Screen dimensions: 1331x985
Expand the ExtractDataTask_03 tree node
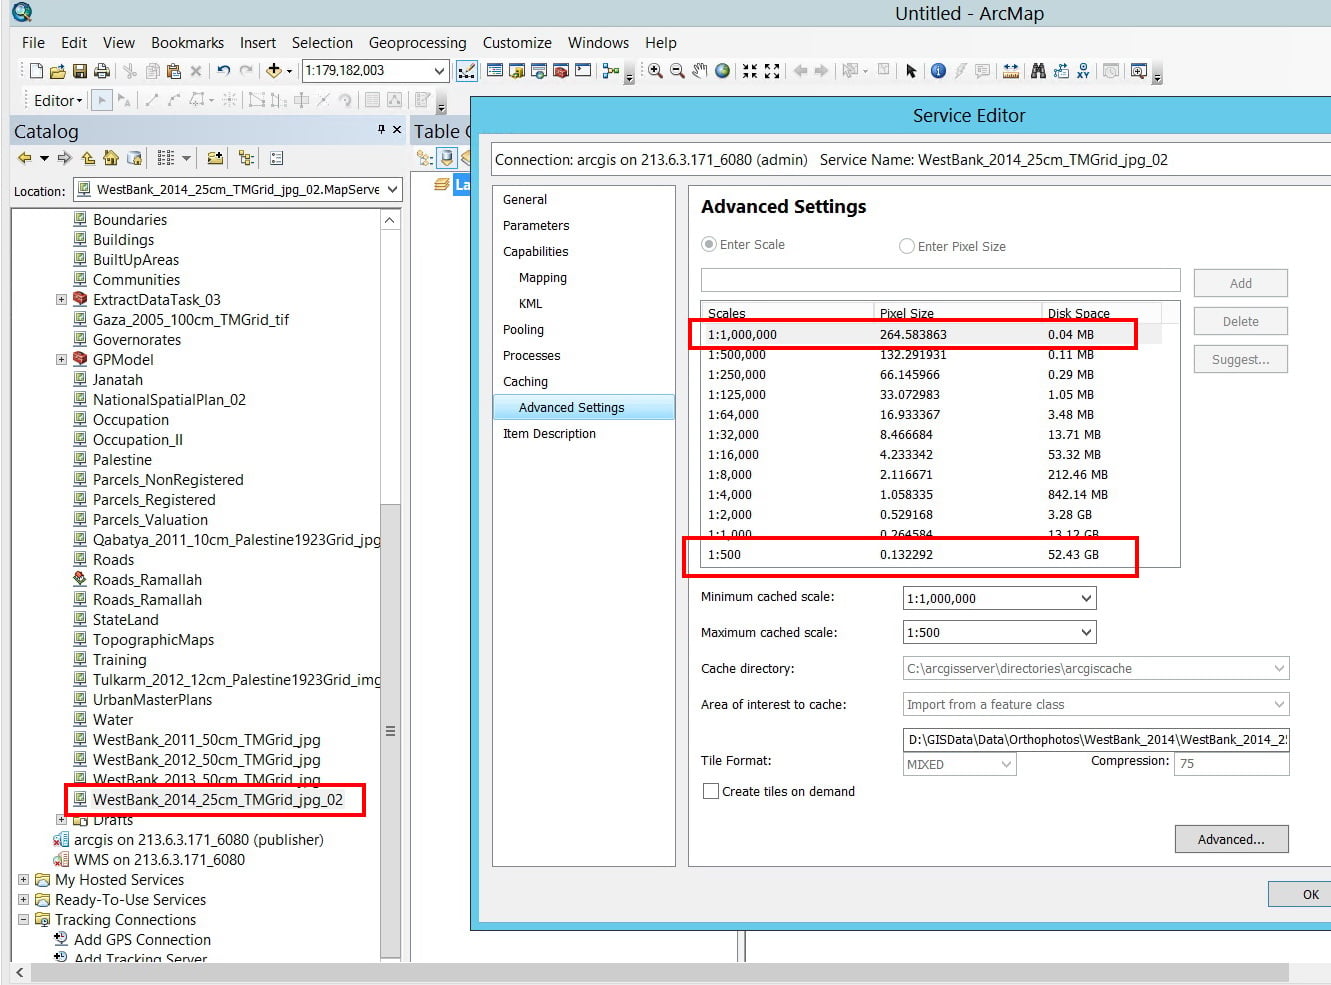point(61,299)
